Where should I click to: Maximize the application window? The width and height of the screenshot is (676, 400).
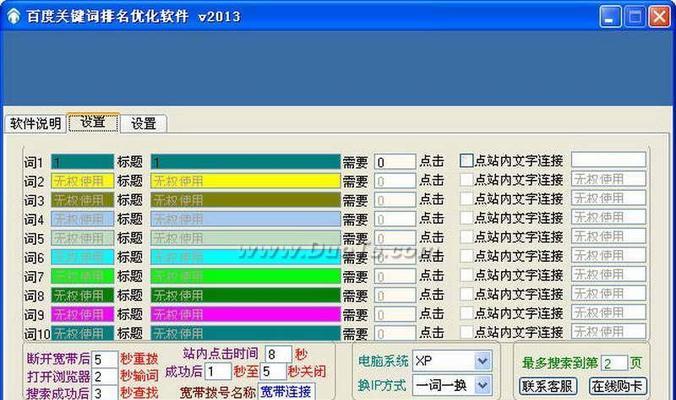tap(634, 17)
